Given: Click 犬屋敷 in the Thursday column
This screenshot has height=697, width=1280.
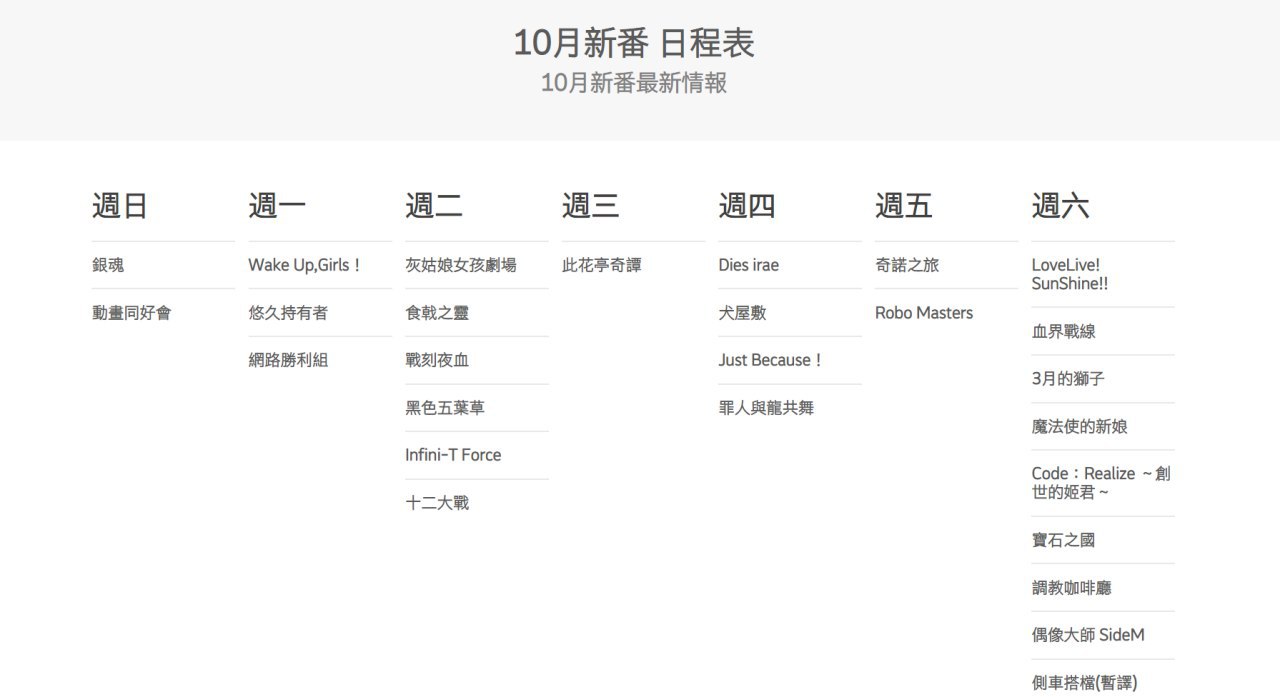Looking at the screenshot, I should (x=742, y=313).
